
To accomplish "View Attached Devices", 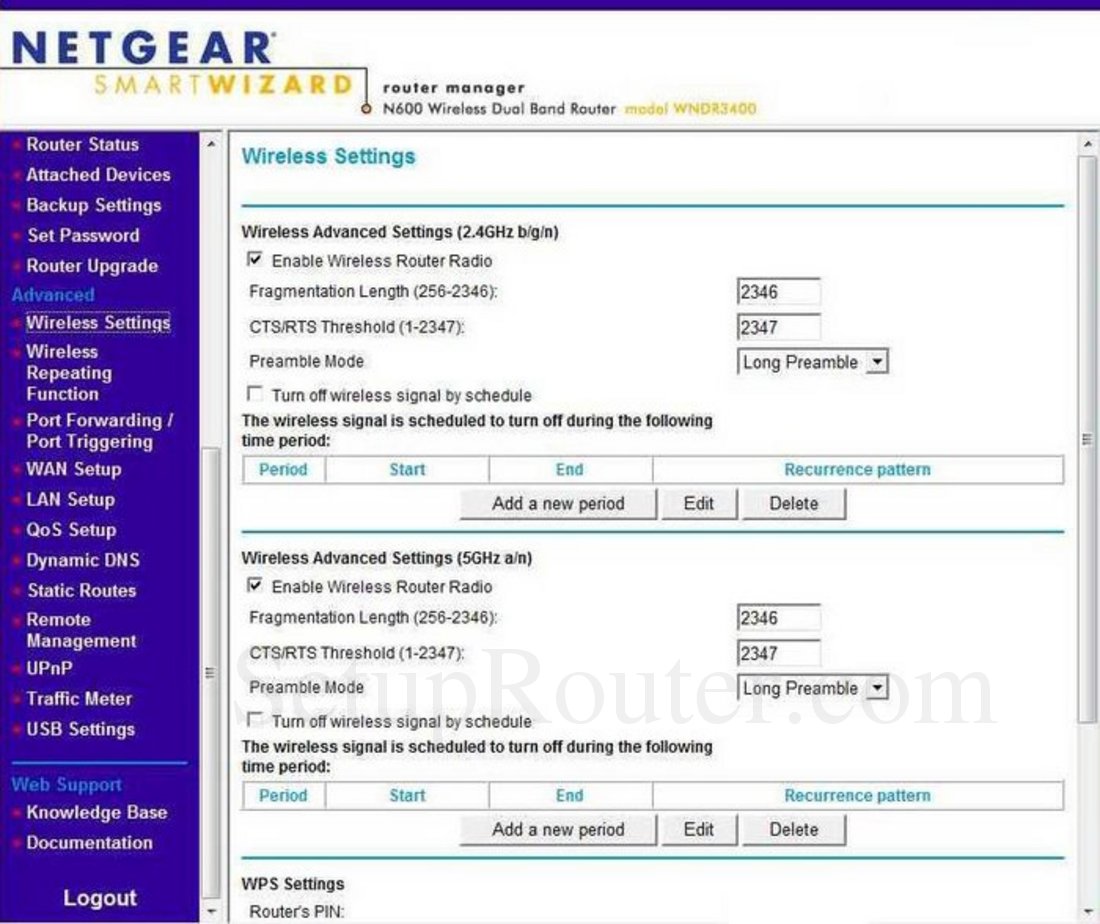I will (97, 174).
